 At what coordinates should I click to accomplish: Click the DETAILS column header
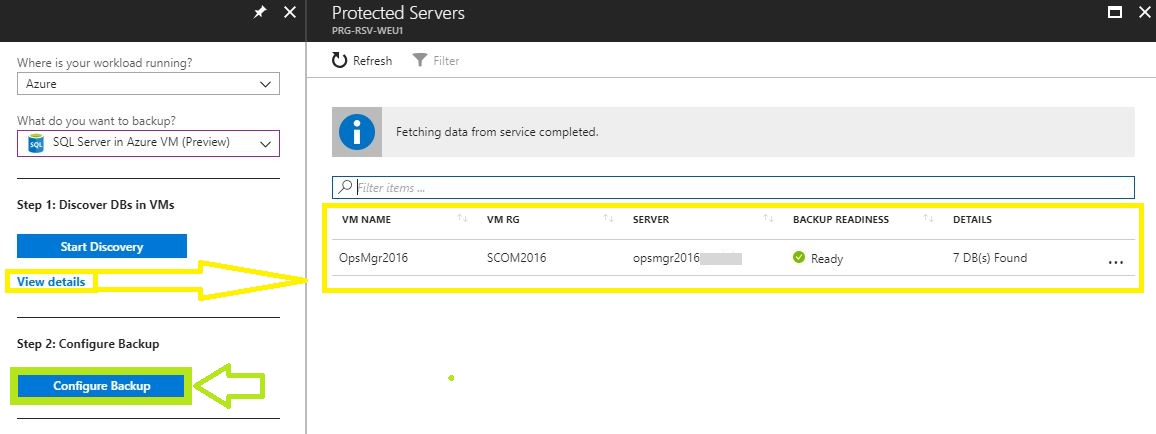[972, 220]
